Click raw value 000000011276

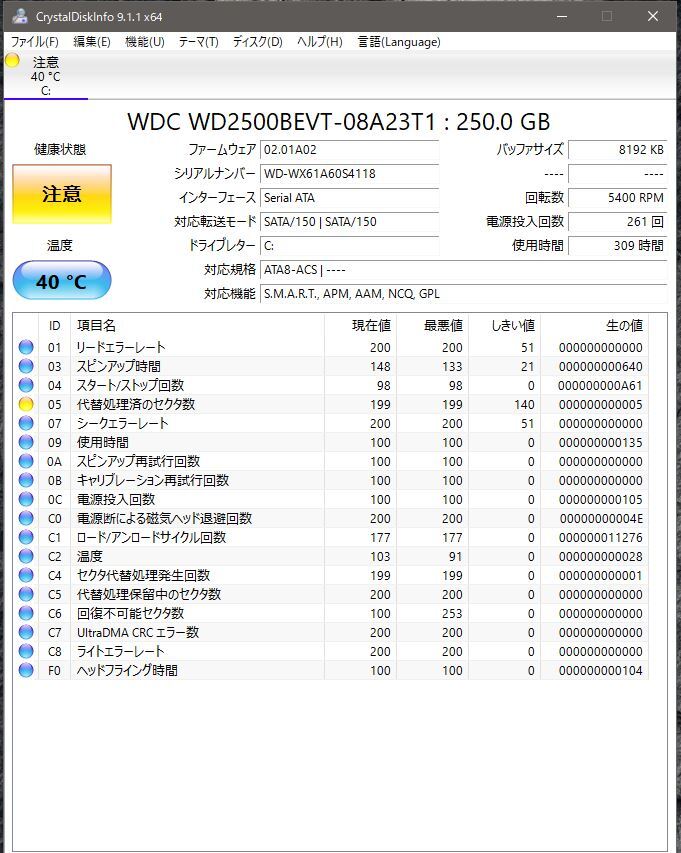600,537
